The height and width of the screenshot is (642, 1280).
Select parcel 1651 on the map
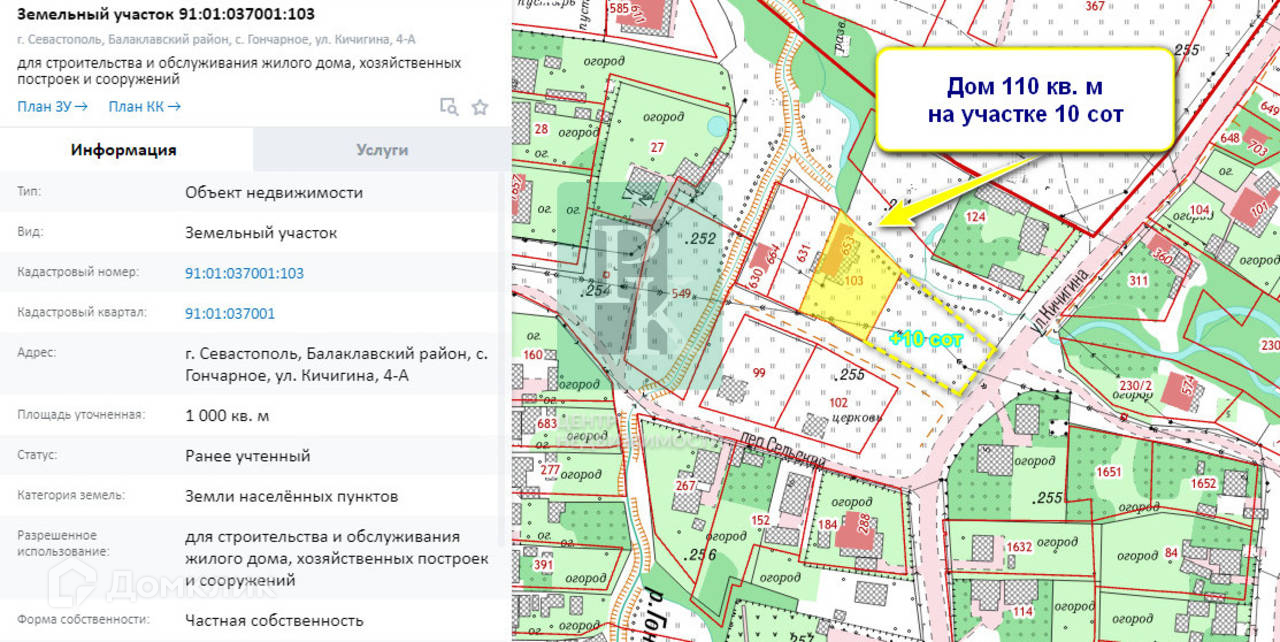(x=1109, y=471)
